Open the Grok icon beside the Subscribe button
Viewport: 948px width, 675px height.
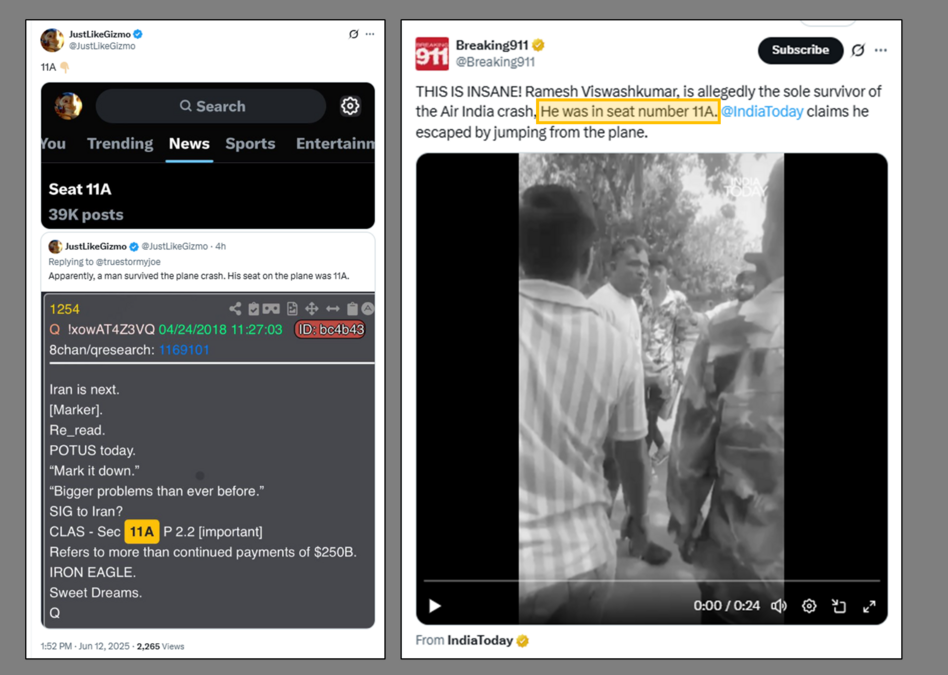[x=858, y=50]
